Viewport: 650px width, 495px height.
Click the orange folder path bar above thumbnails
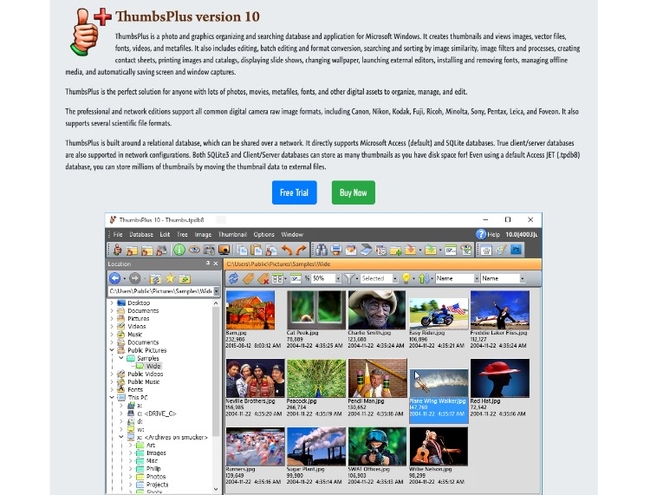pyautogui.click(x=382, y=264)
